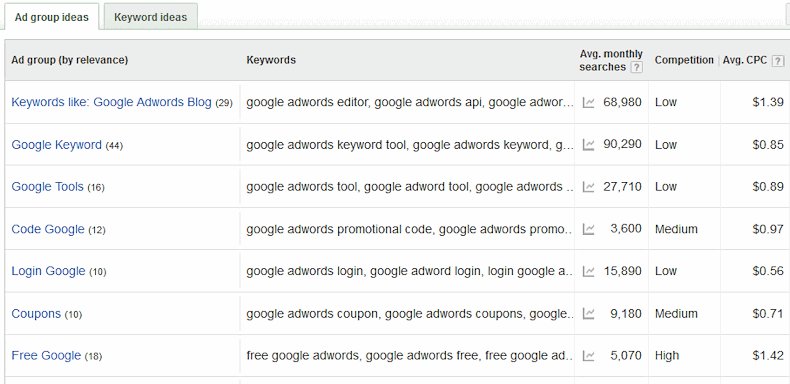This screenshot has width=790, height=384.
Task: Click the 15,890 monthly searches value
Action: click(622, 271)
